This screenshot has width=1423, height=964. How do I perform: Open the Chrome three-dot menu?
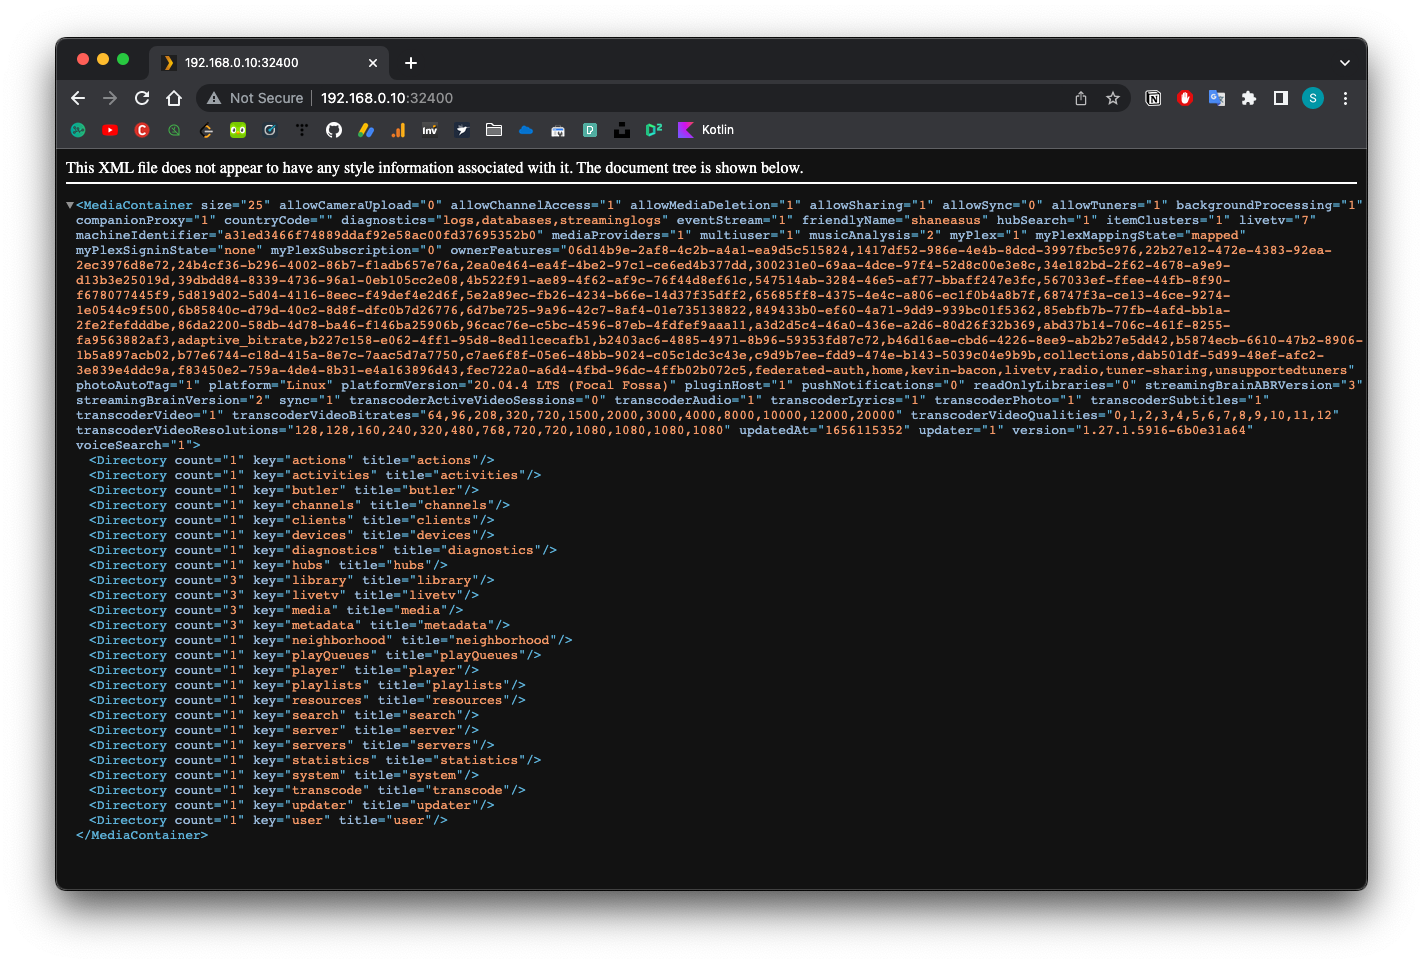tap(1345, 98)
